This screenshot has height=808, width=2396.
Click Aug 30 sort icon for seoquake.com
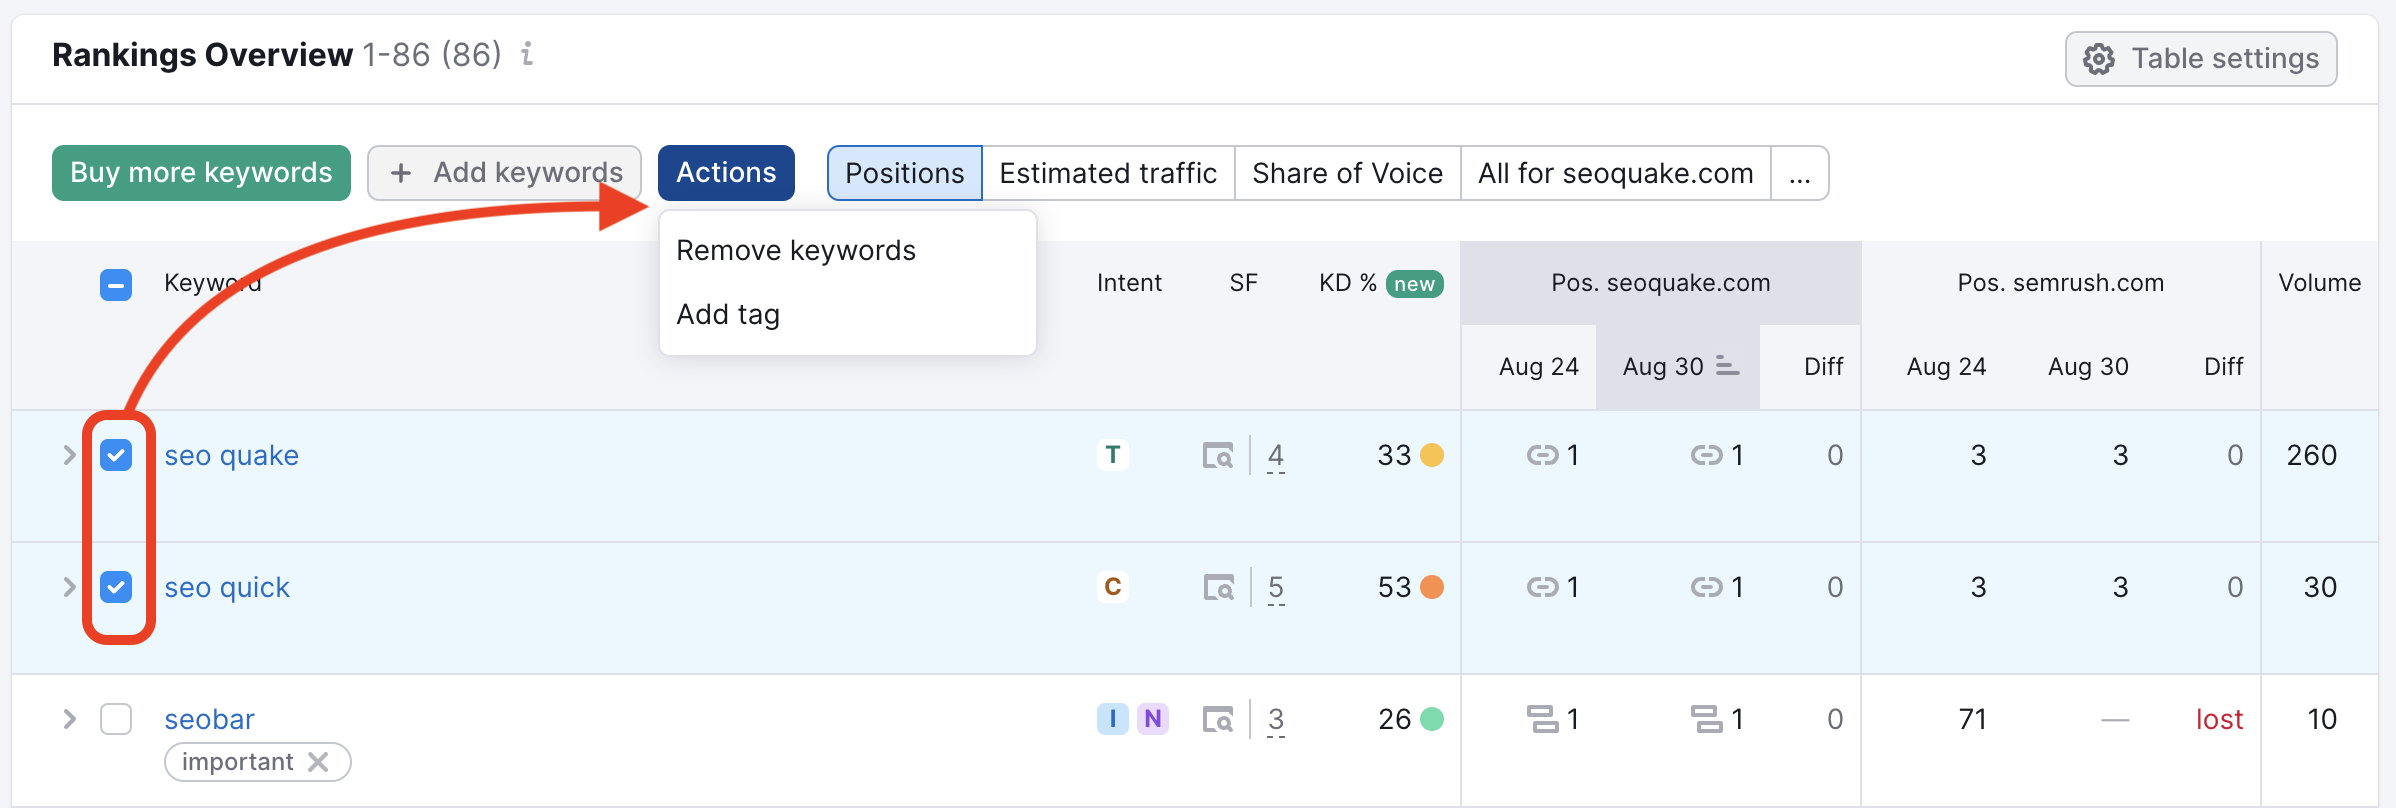(x=1727, y=366)
